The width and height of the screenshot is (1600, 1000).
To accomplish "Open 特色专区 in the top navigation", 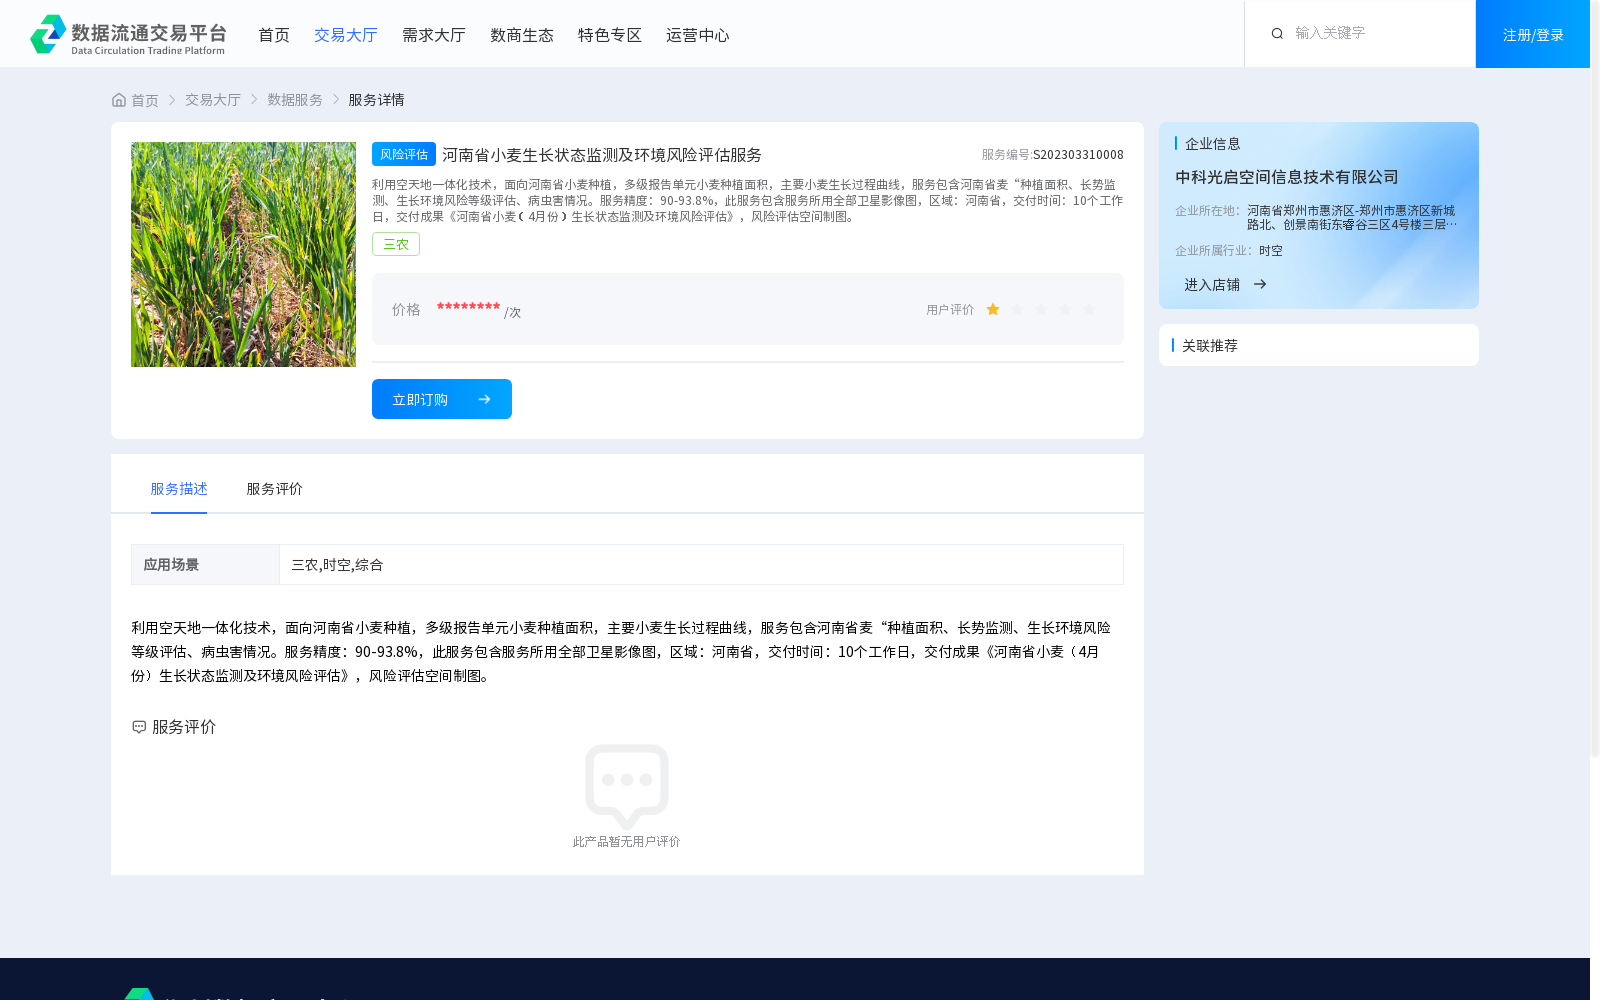I will tap(610, 35).
